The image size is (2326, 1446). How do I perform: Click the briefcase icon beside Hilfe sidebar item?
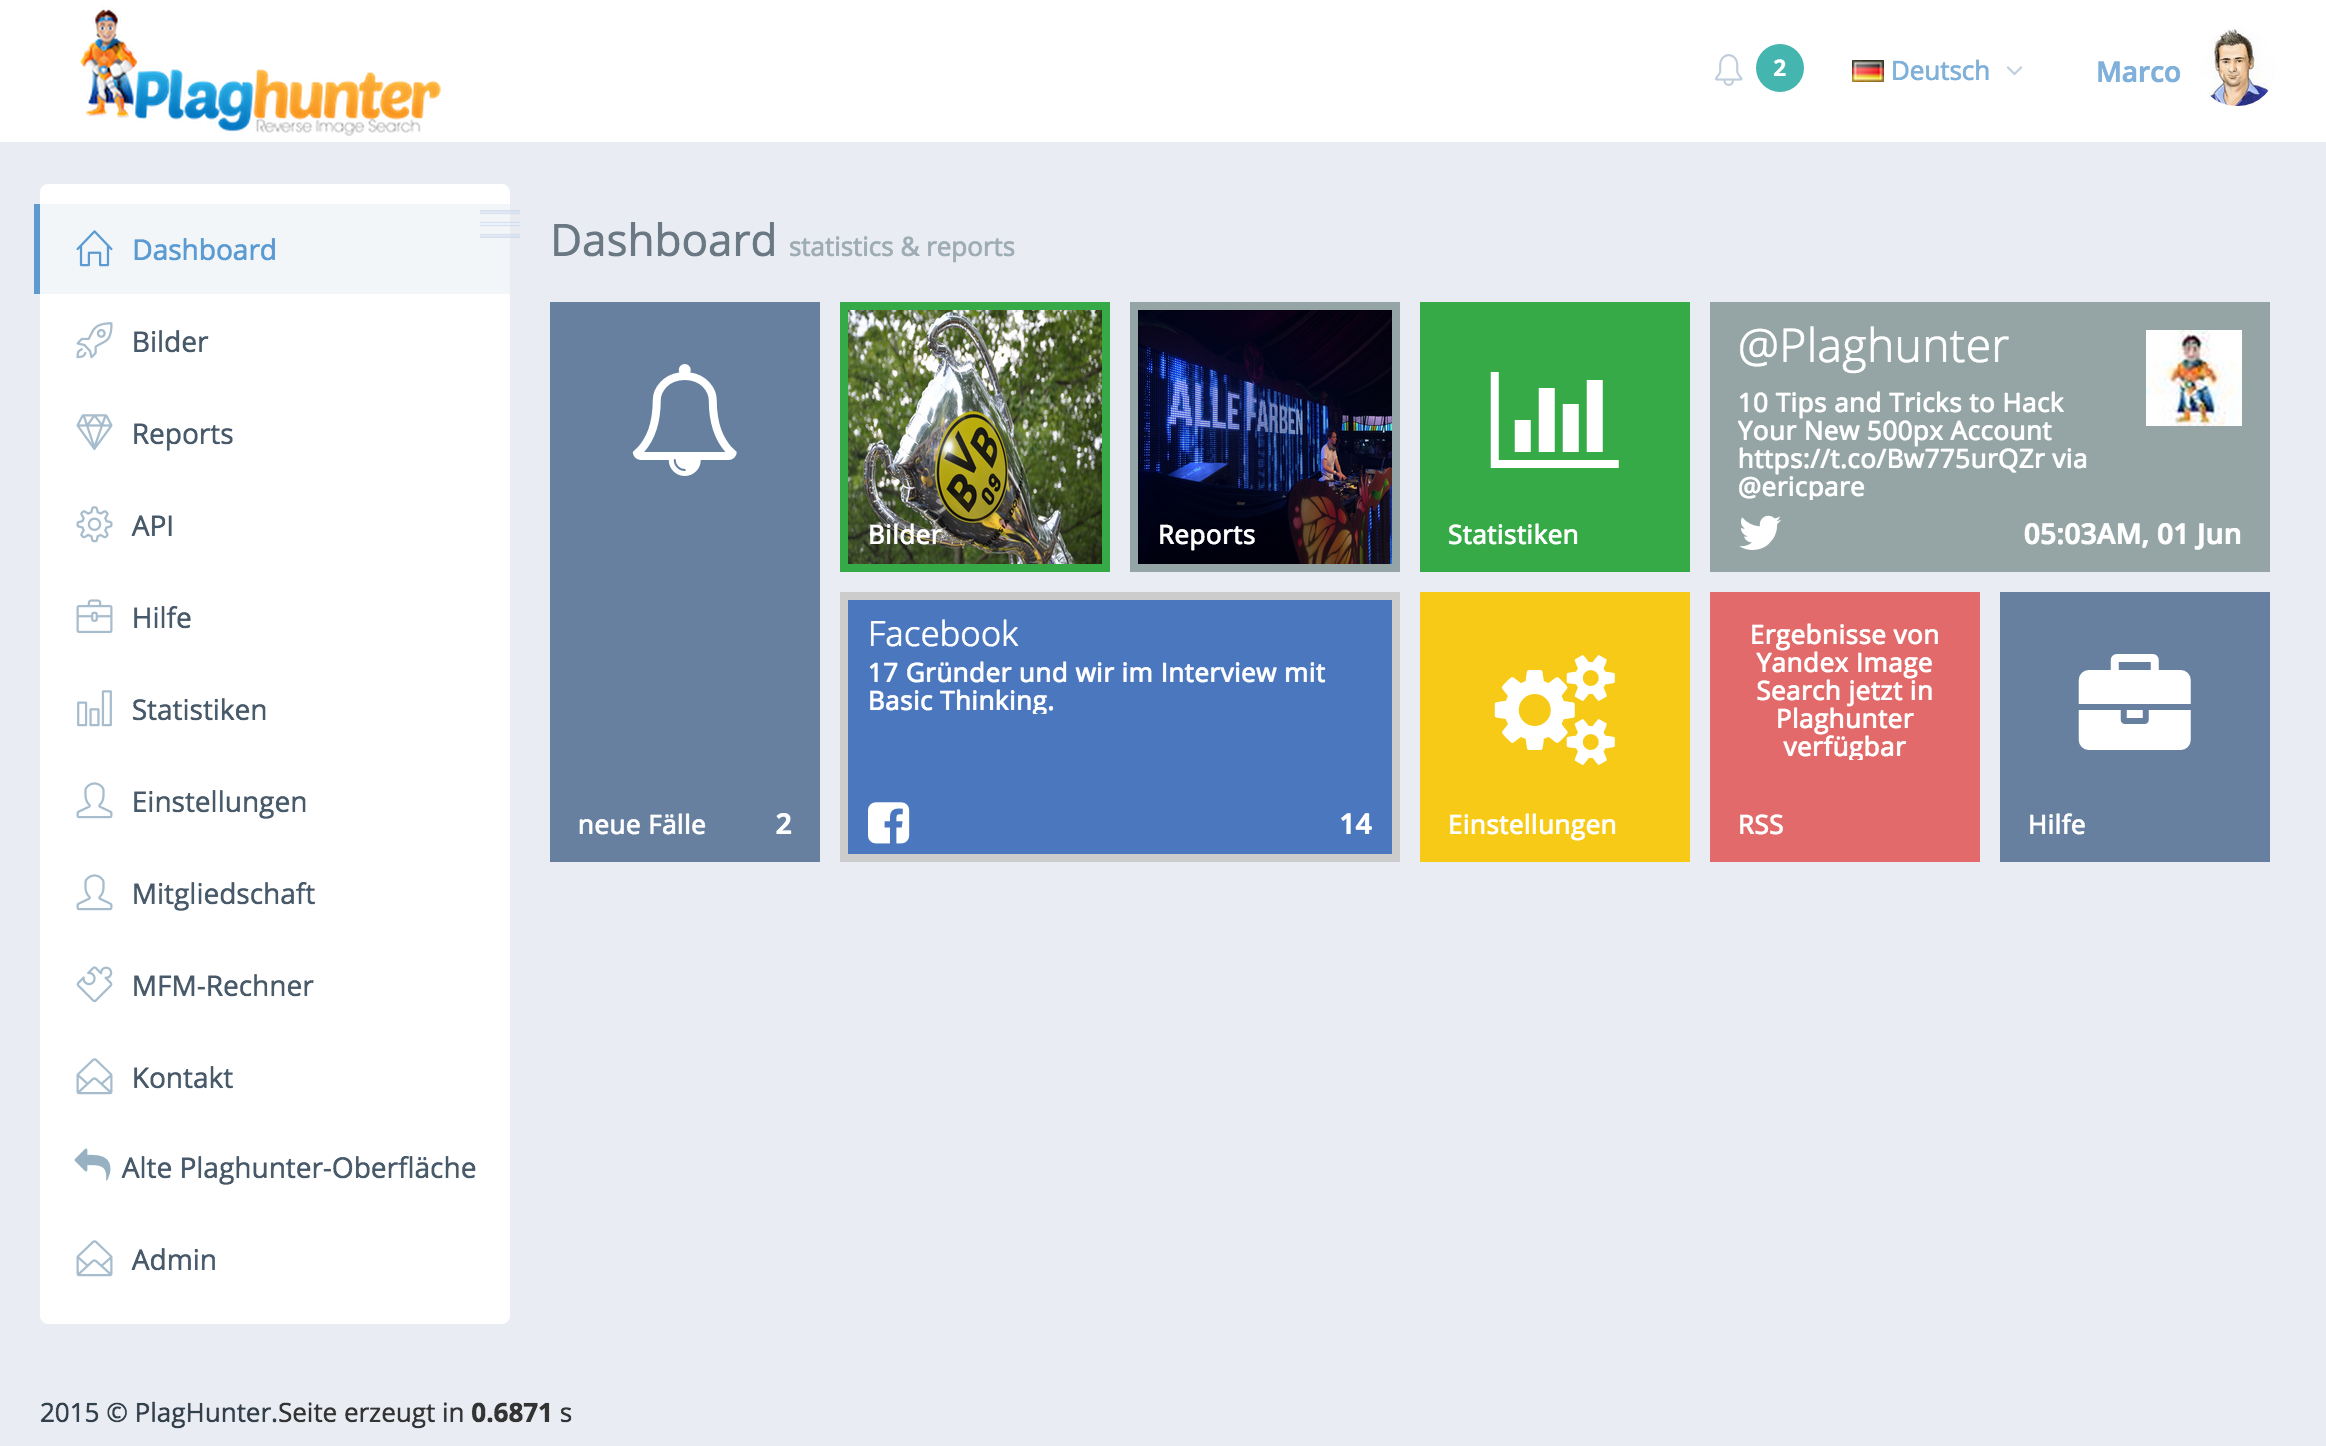coord(94,617)
